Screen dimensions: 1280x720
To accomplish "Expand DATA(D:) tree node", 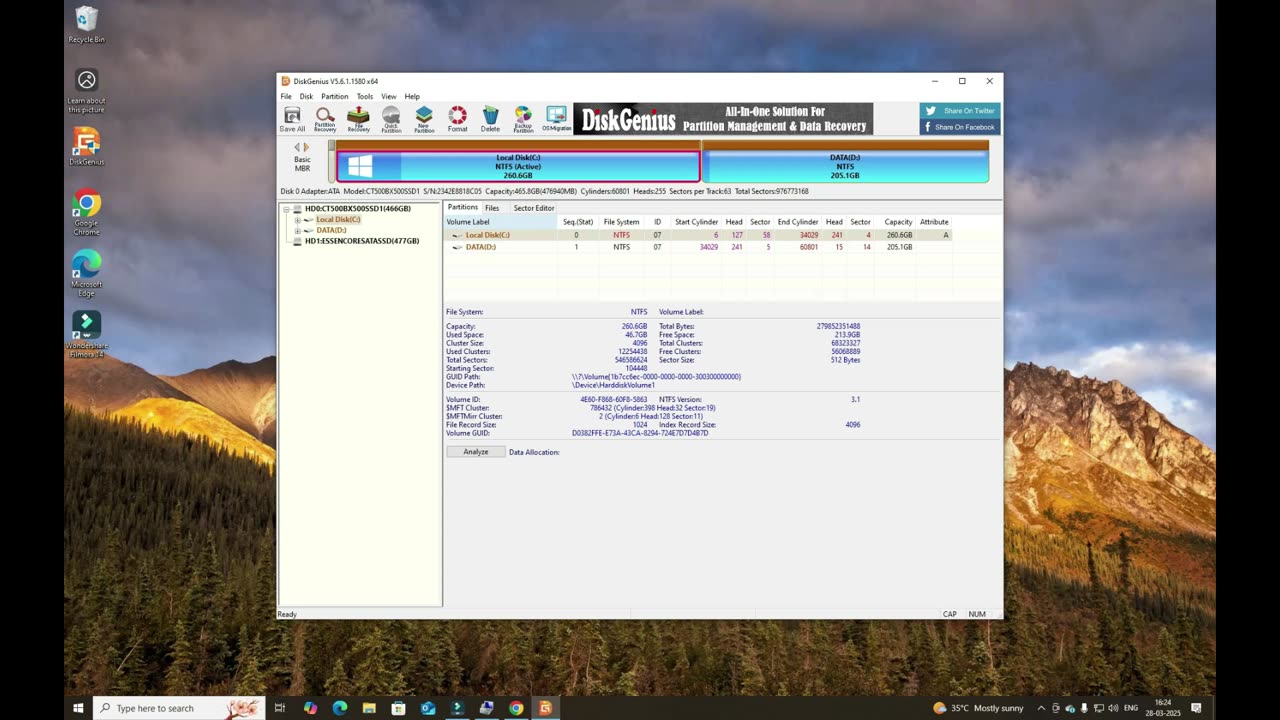I will pos(297,231).
